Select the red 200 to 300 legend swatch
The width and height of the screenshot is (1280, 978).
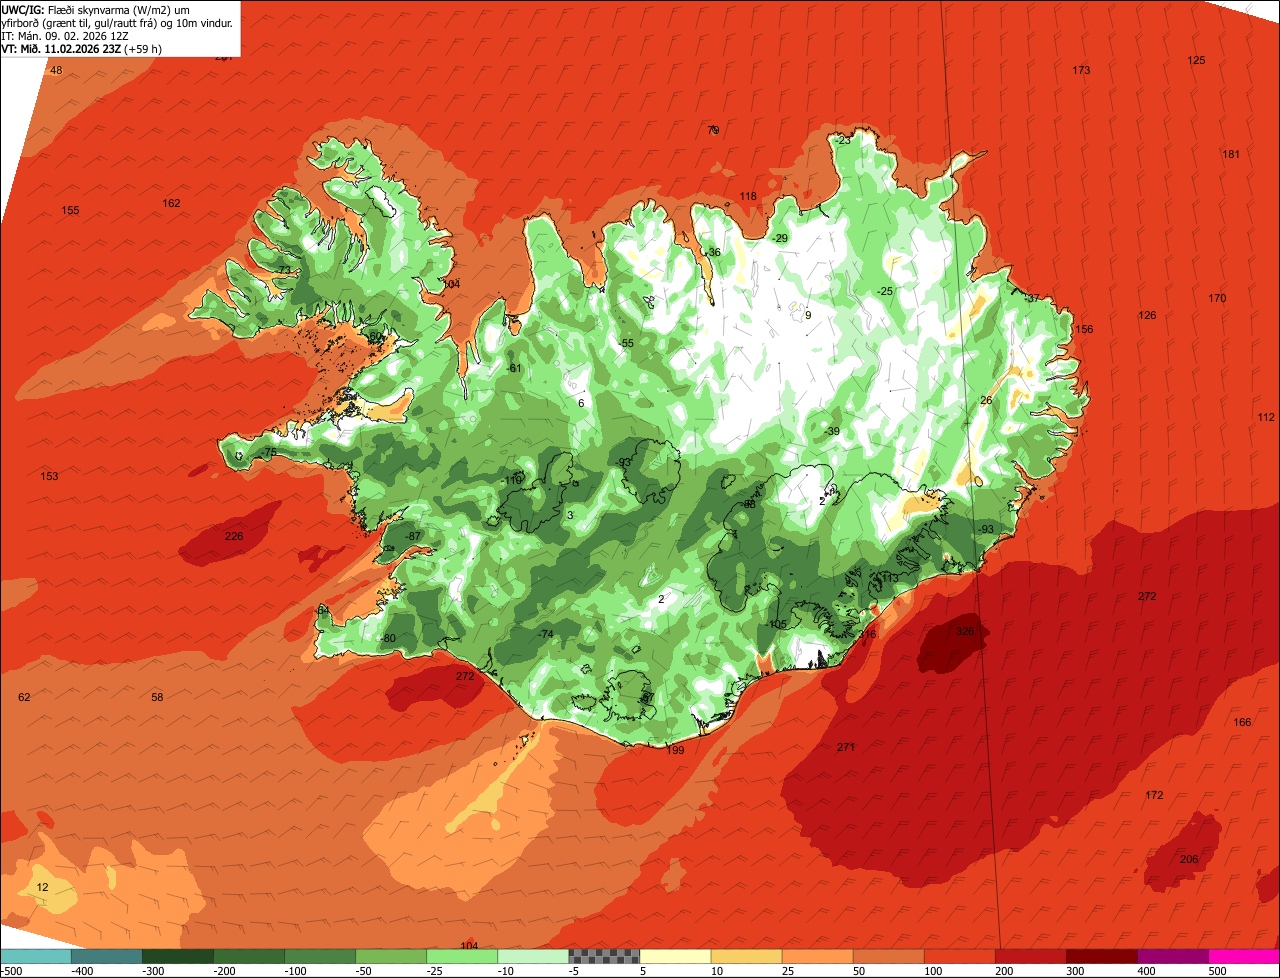coord(1031,956)
